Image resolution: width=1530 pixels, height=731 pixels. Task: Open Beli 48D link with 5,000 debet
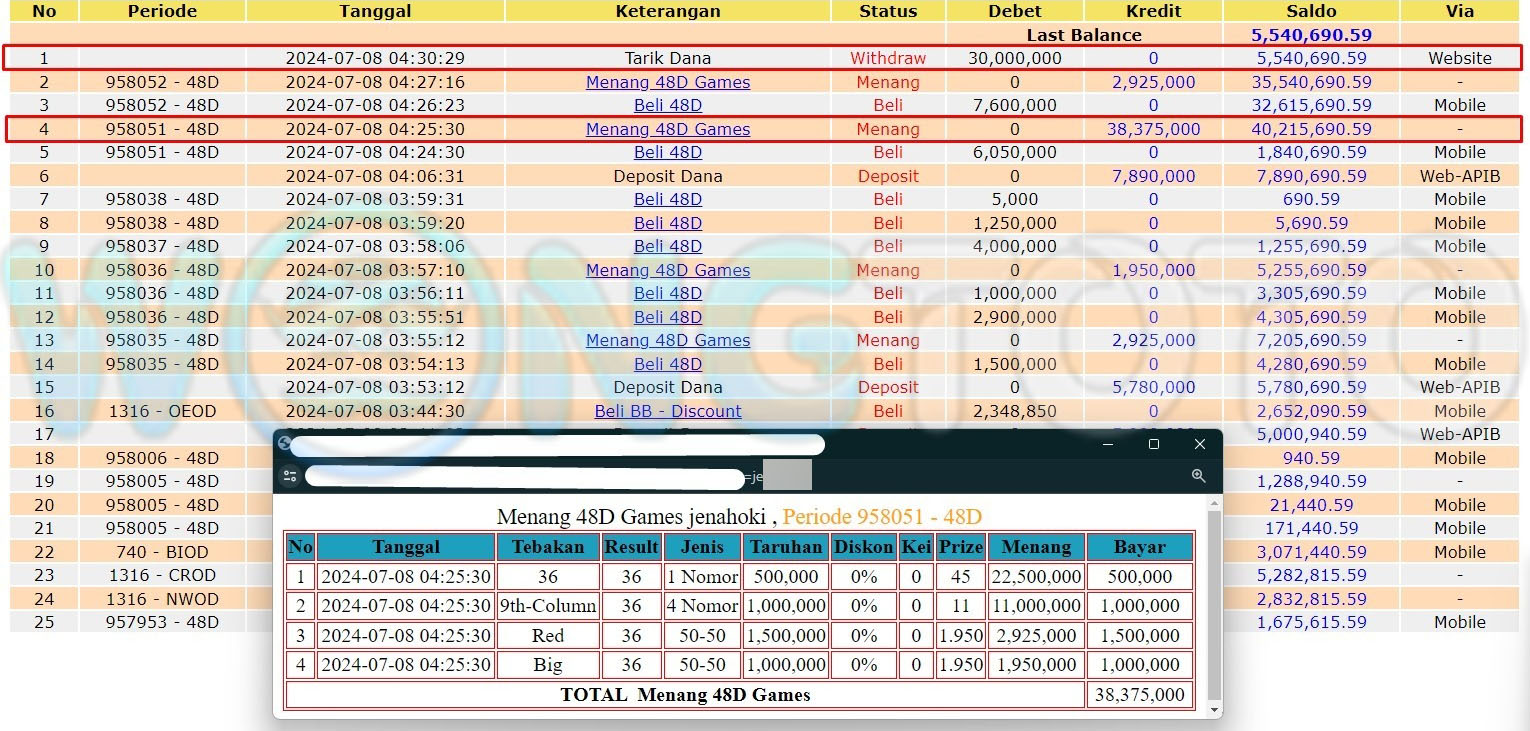point(668,199)
